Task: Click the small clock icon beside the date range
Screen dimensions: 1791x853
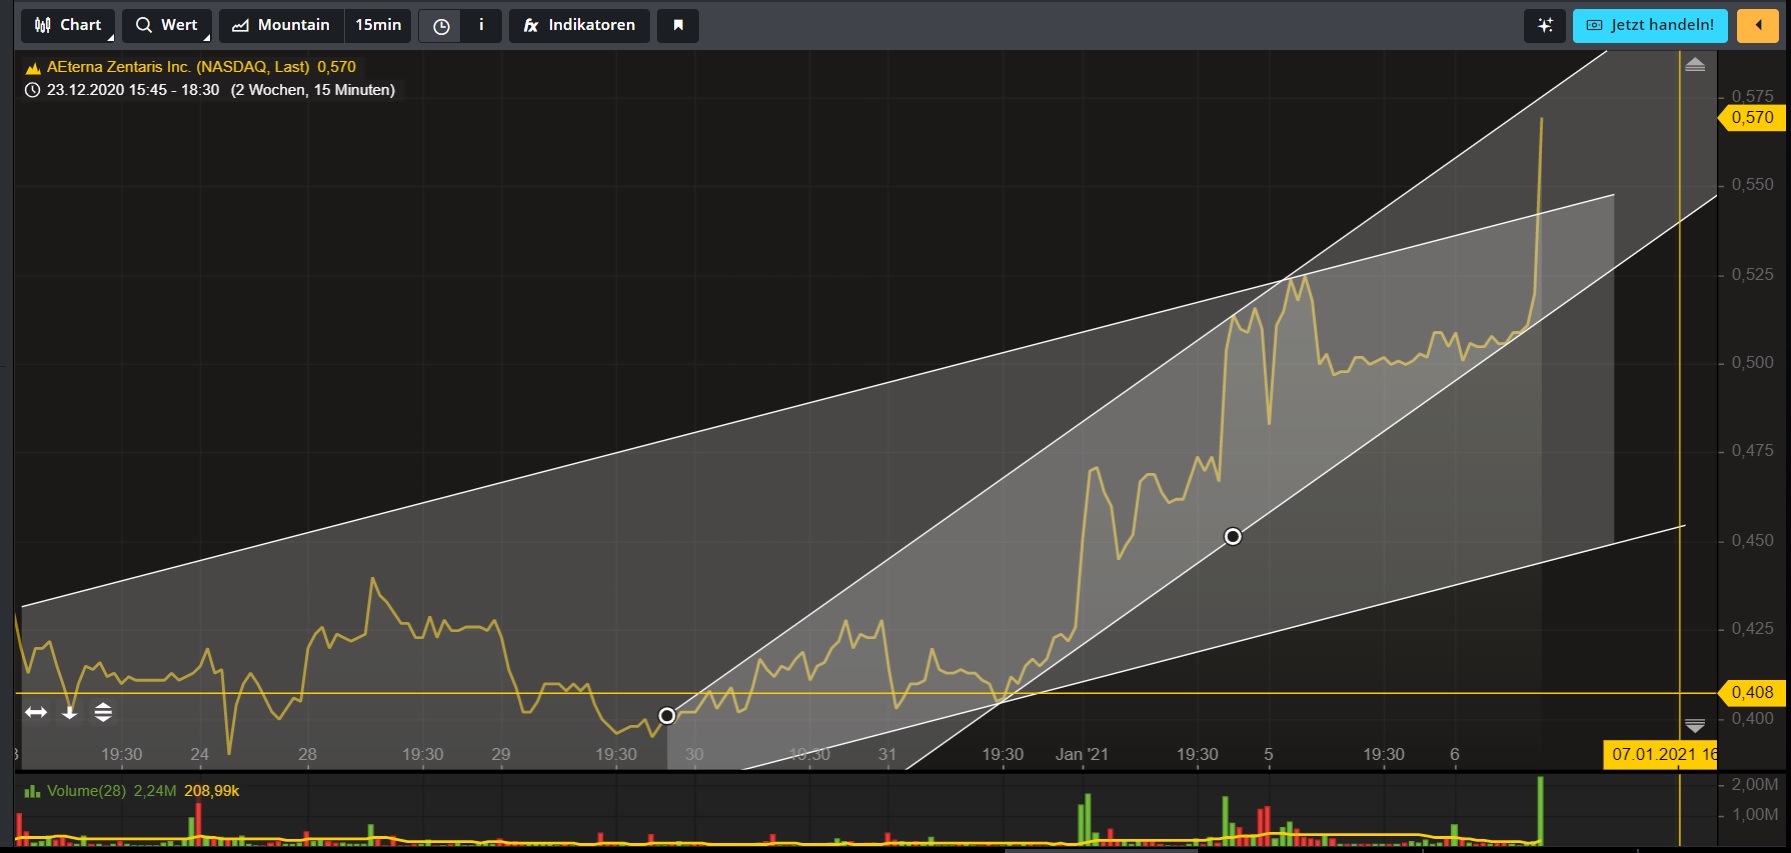Action: [x=33, y=90]
